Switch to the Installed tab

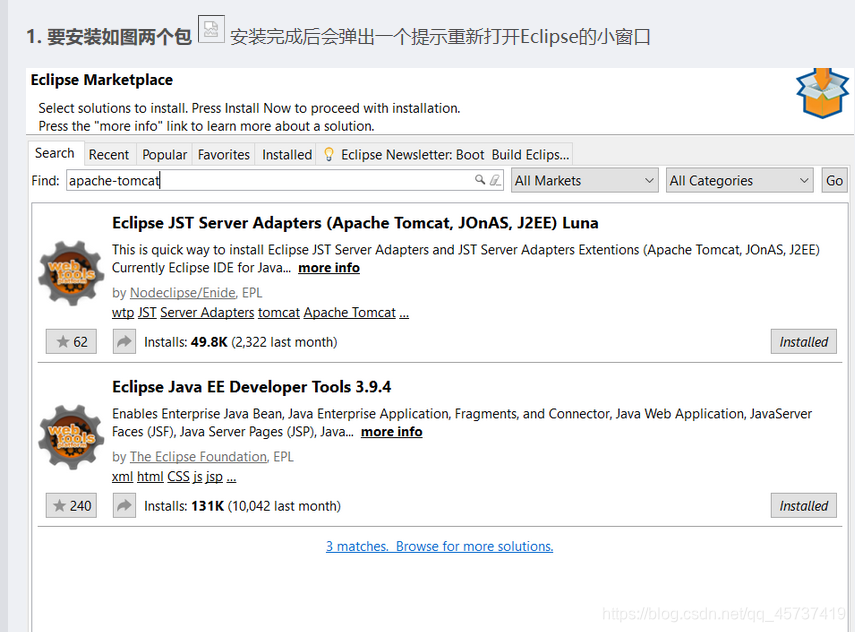(287, 155)
